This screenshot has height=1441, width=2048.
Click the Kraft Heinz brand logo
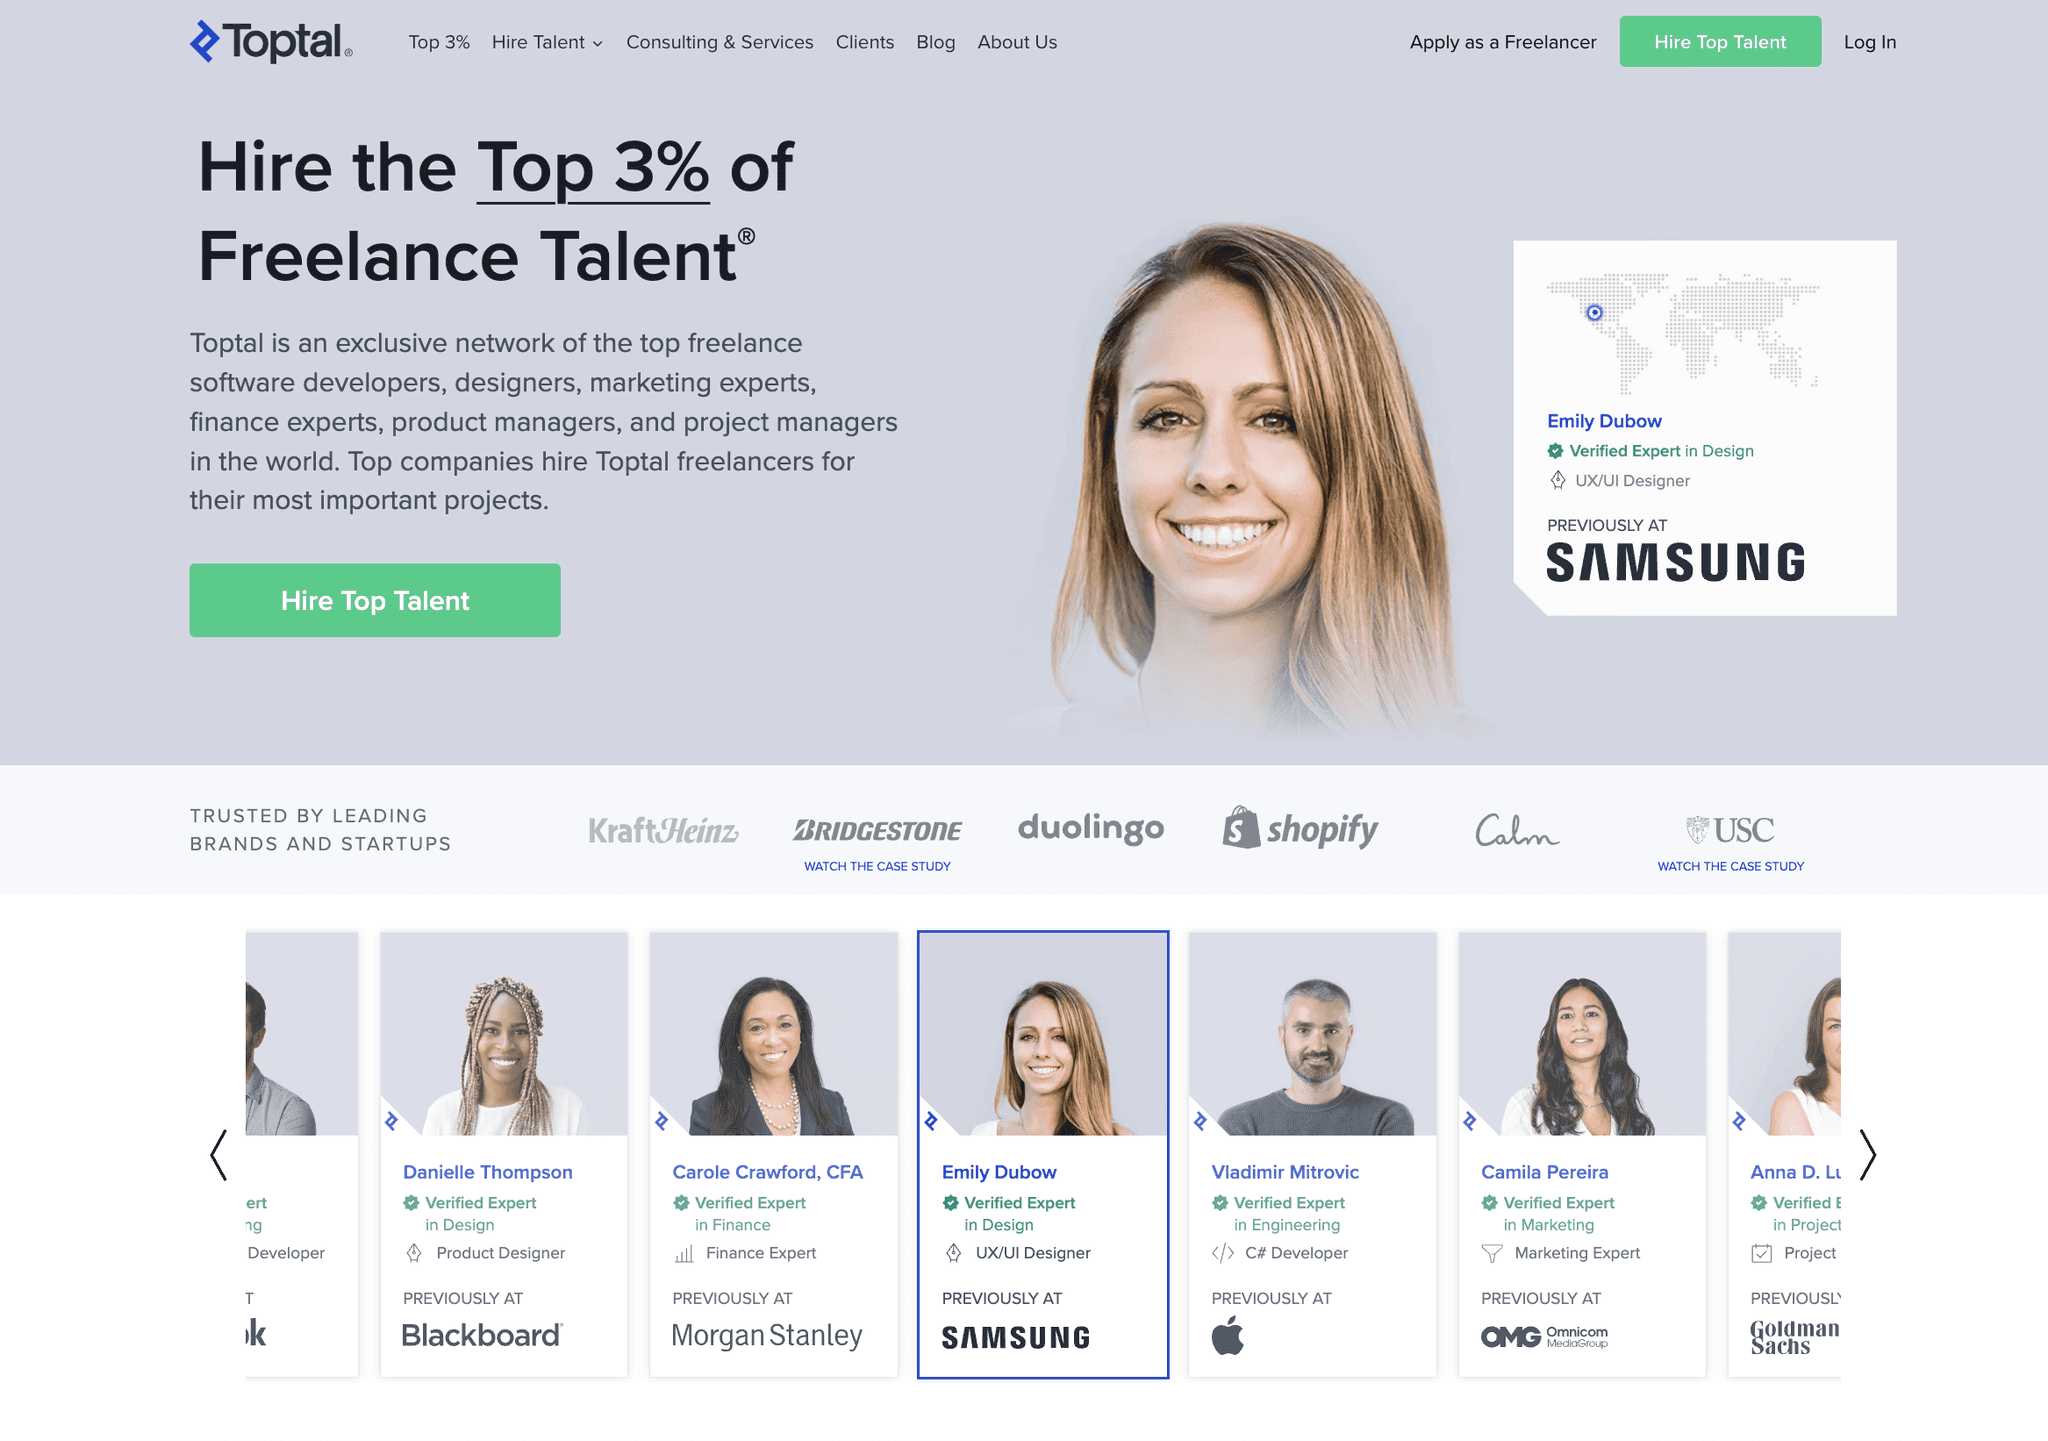(x=663, y=830)
